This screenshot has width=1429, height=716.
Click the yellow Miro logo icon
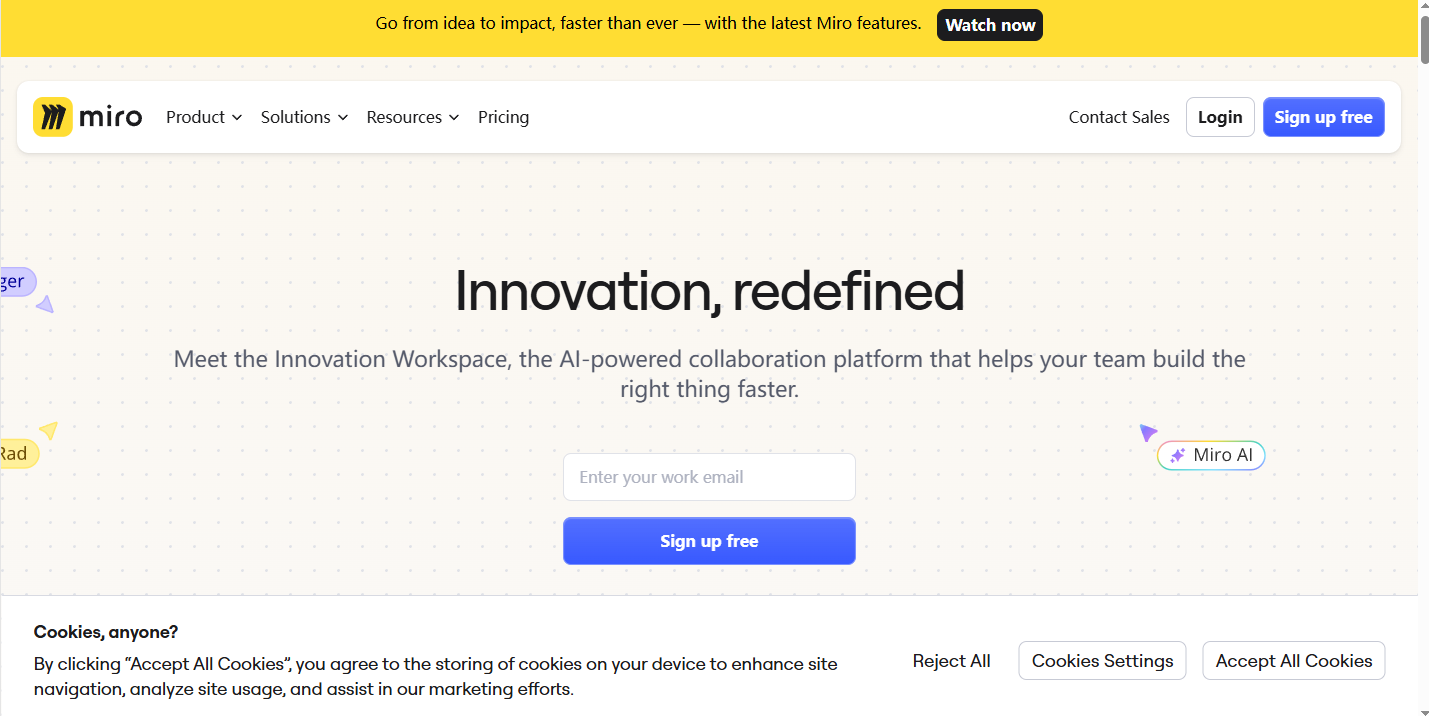[x=53, y=117]
